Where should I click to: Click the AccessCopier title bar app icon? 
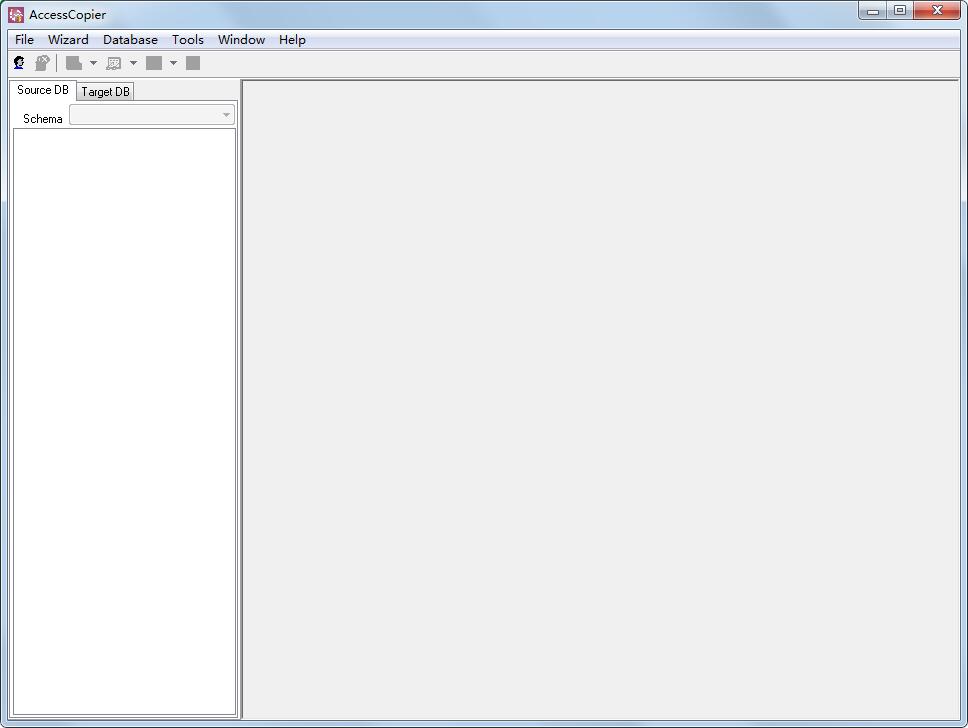(16, 14)
